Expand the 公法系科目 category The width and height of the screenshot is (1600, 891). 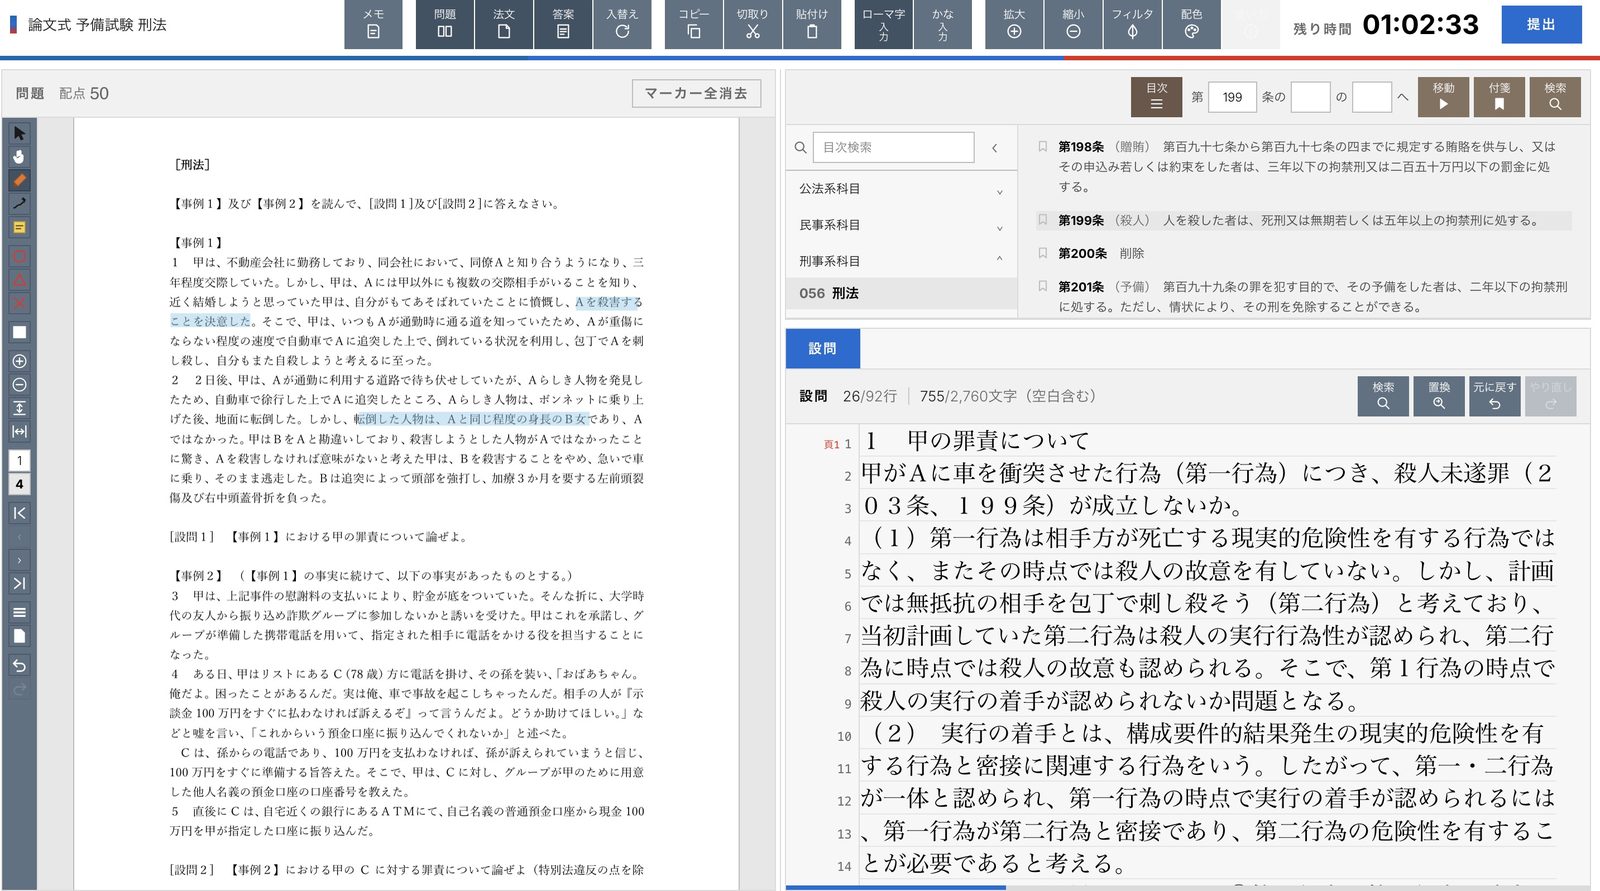(x=901, y=189)
